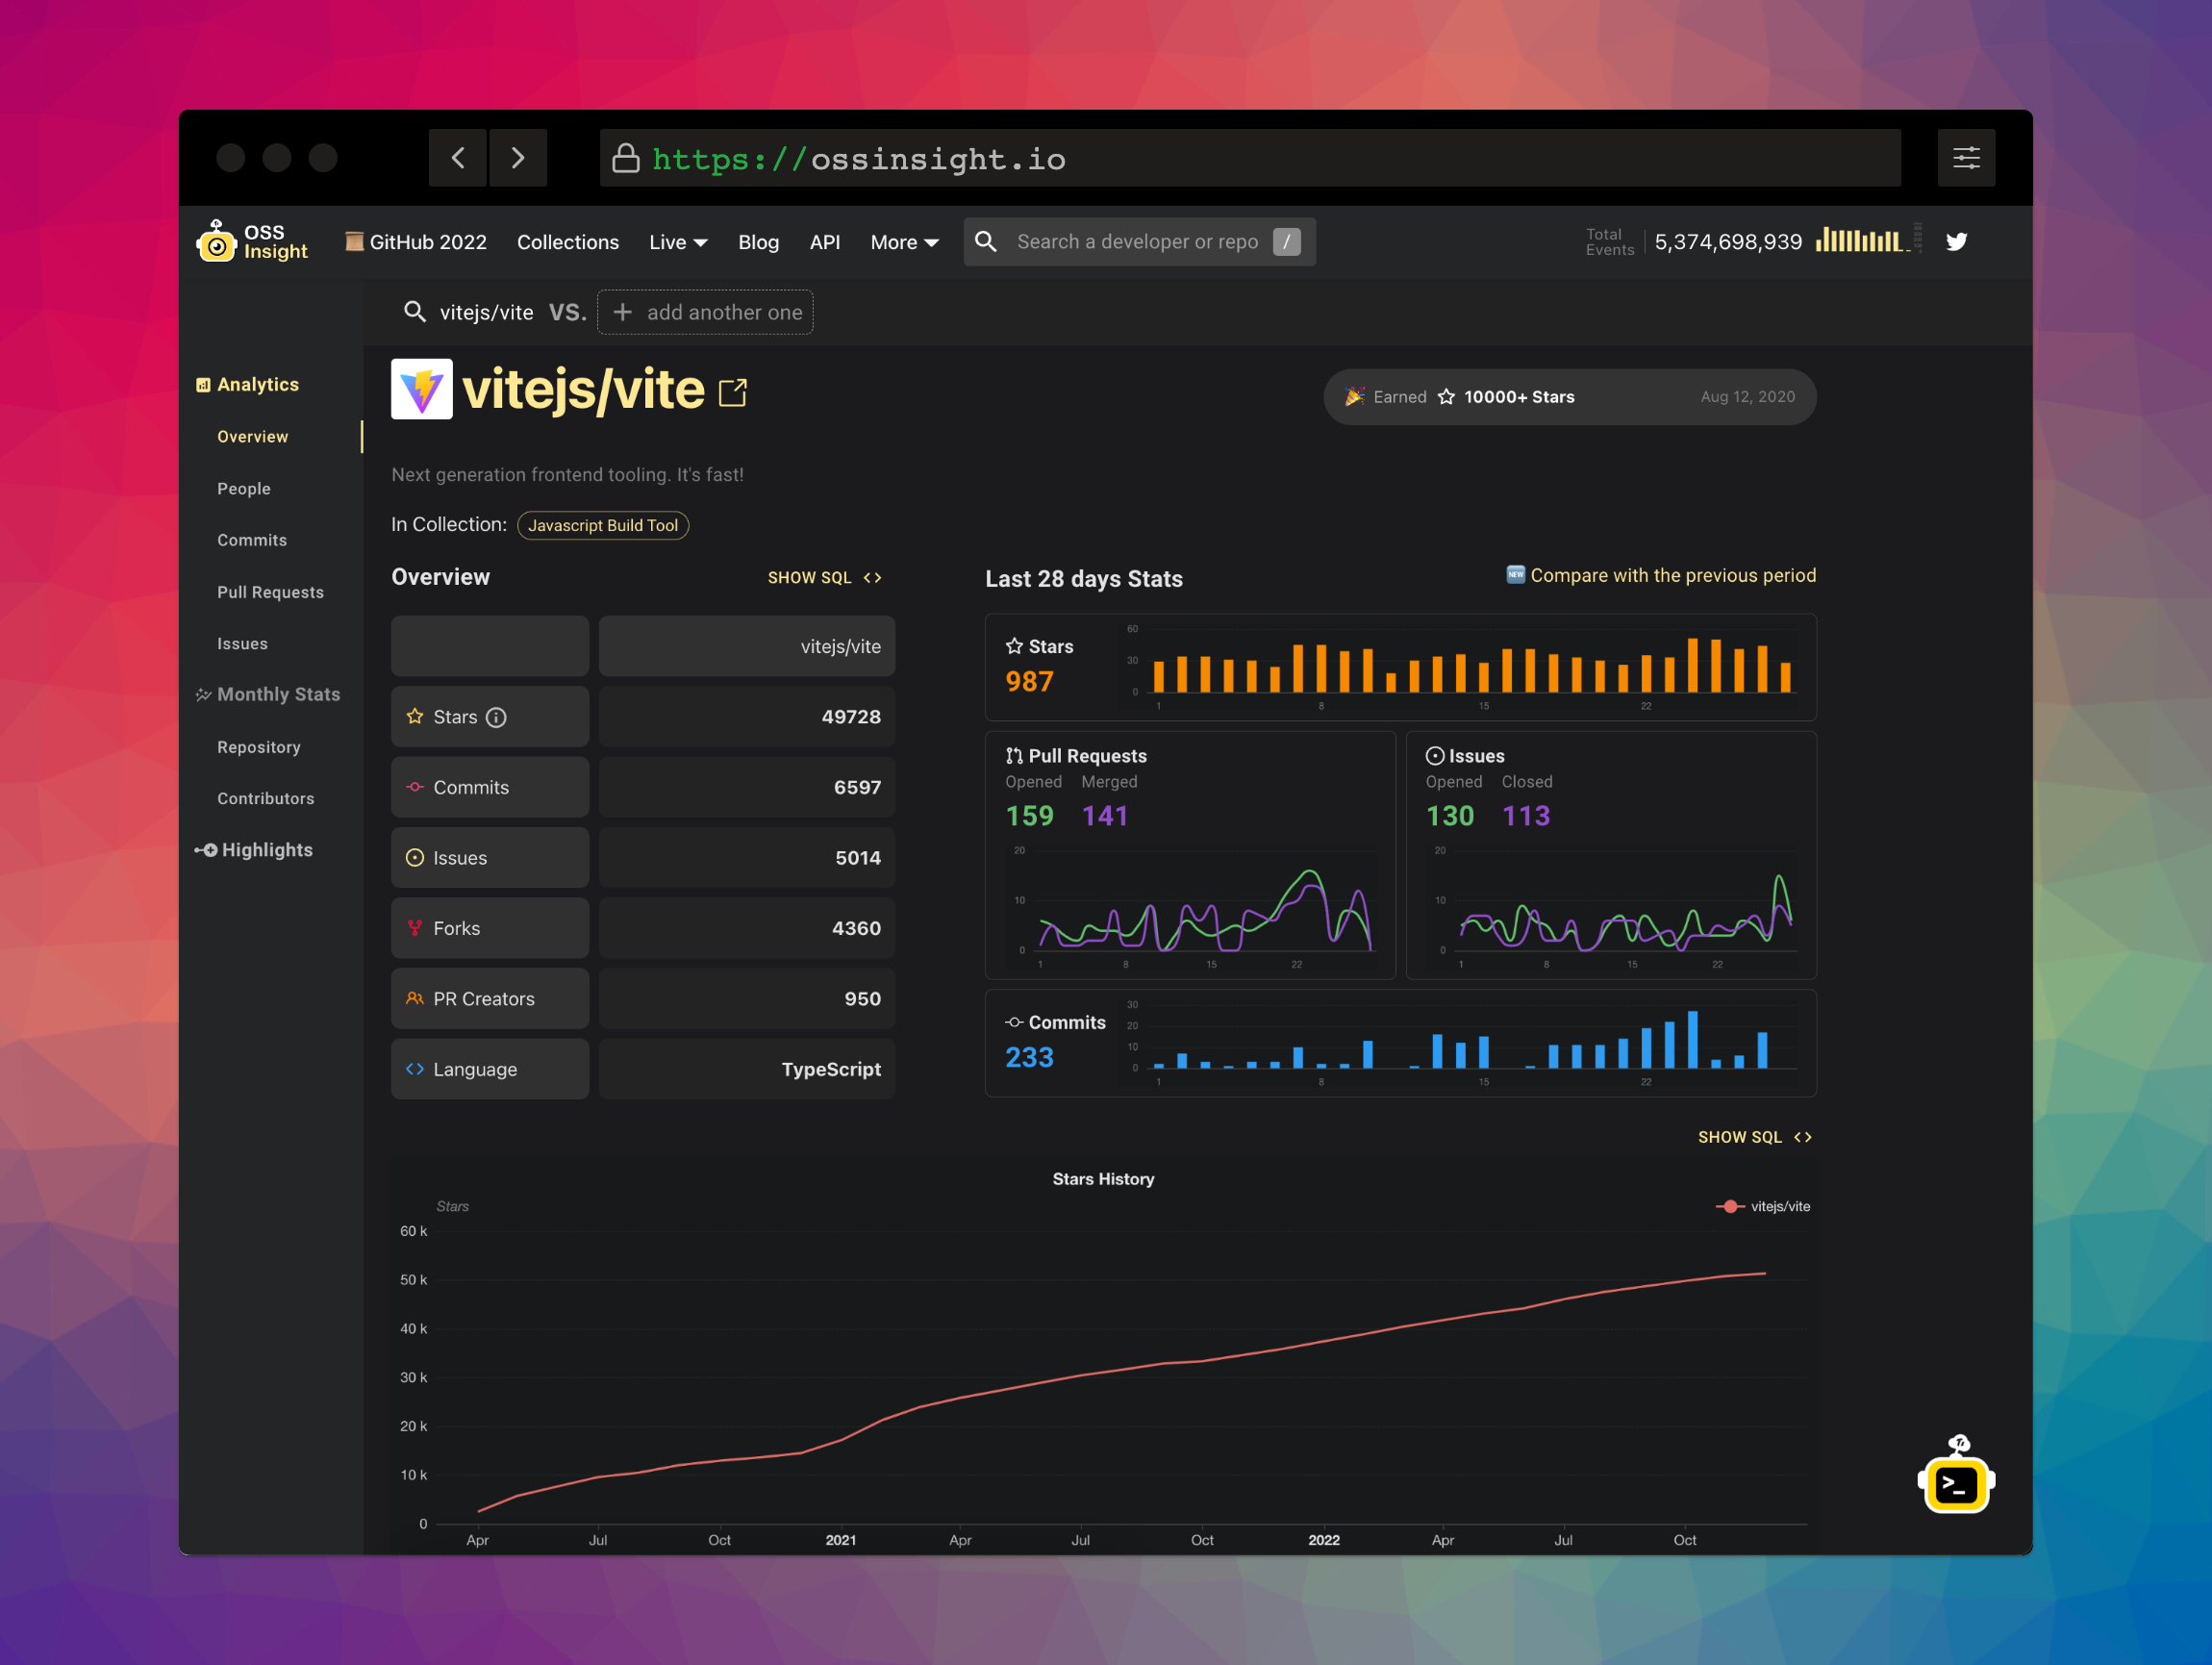The image size is (2212, 1665).
Task: Click the OSS Insight logo
Action: (x=252, y=242)
